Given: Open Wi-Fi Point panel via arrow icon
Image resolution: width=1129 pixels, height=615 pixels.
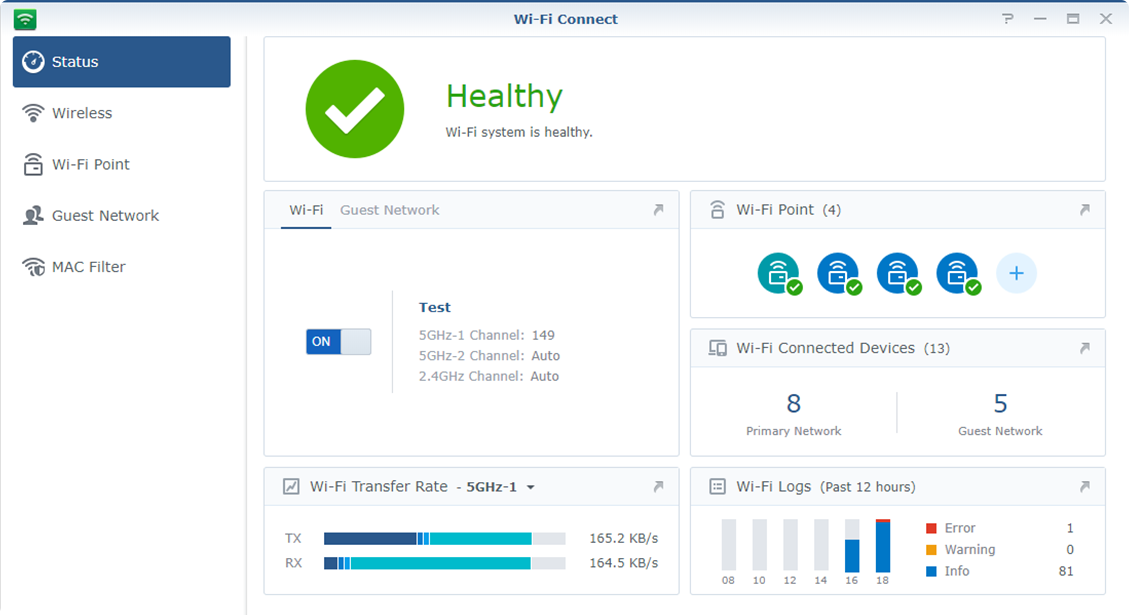Looking at the screenshot, I should (1085, 210).
